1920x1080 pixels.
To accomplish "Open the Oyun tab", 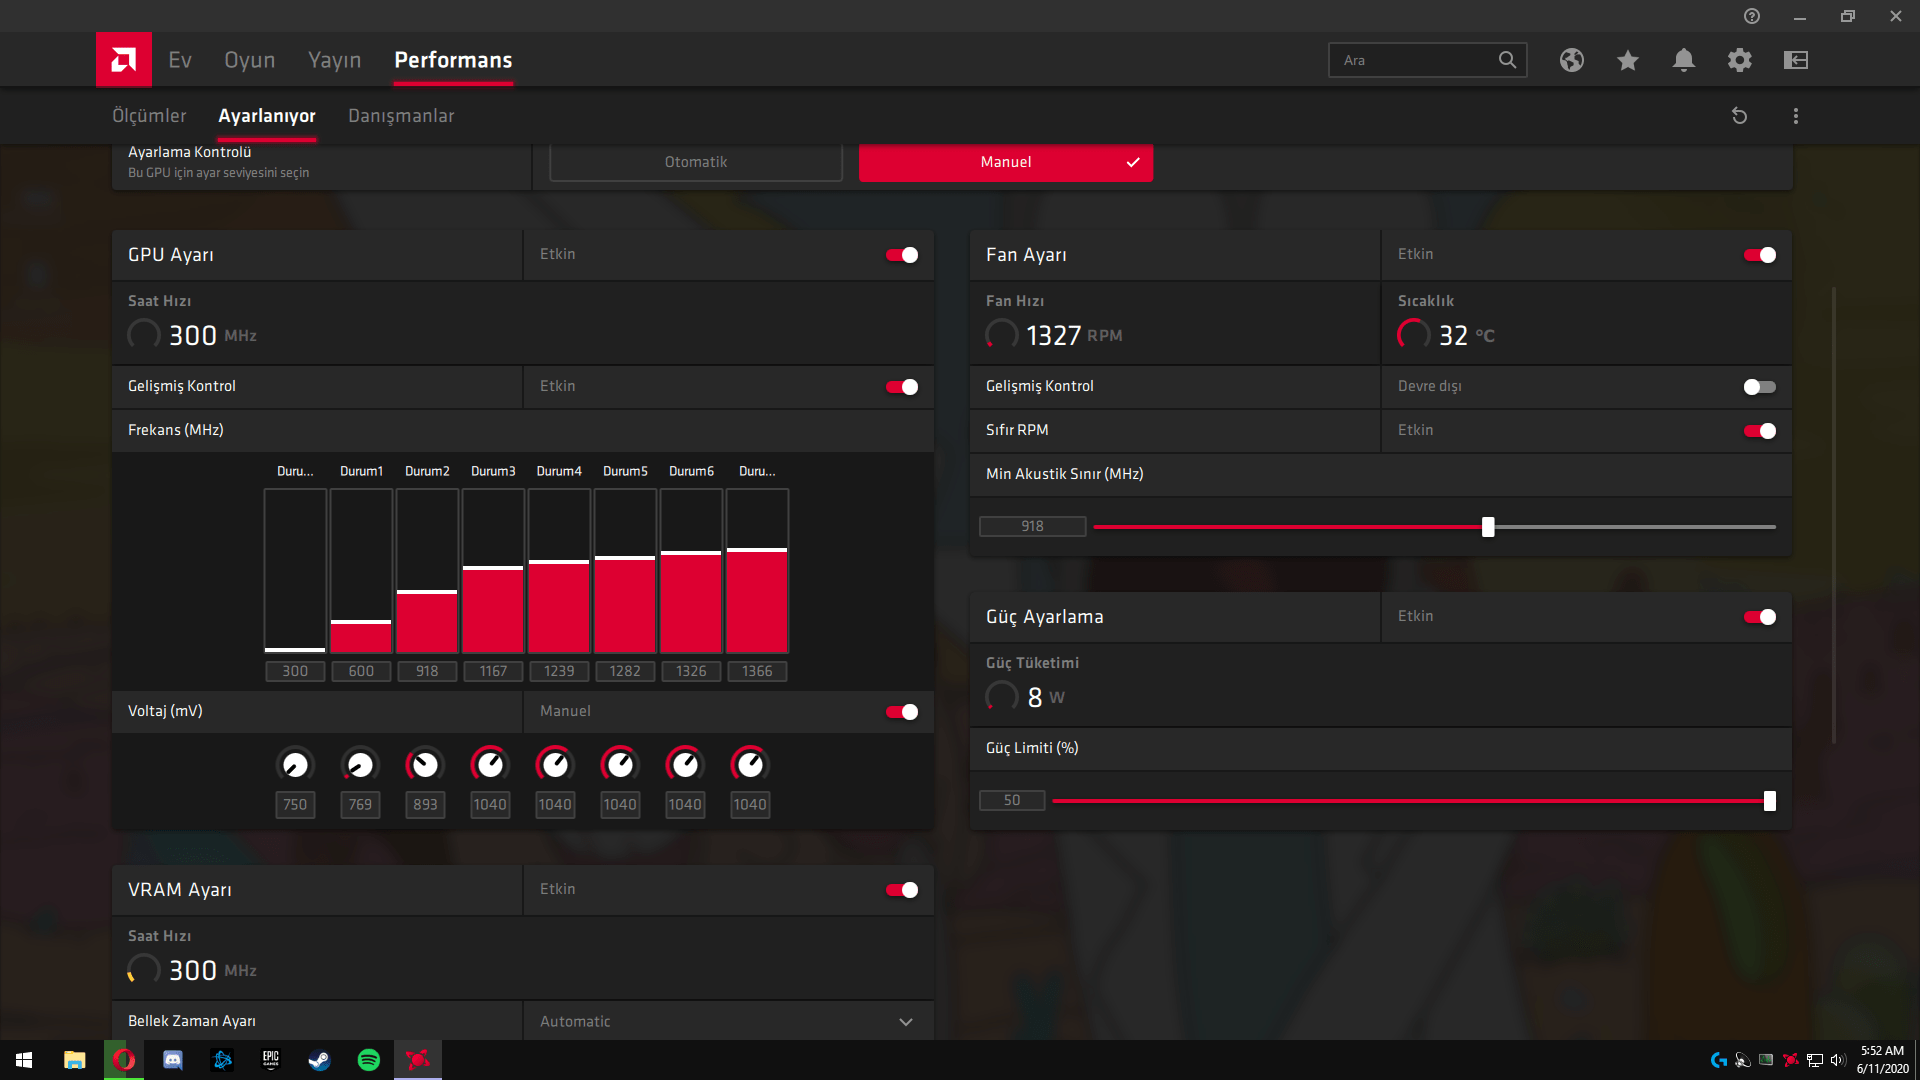I will coord(249,60).
